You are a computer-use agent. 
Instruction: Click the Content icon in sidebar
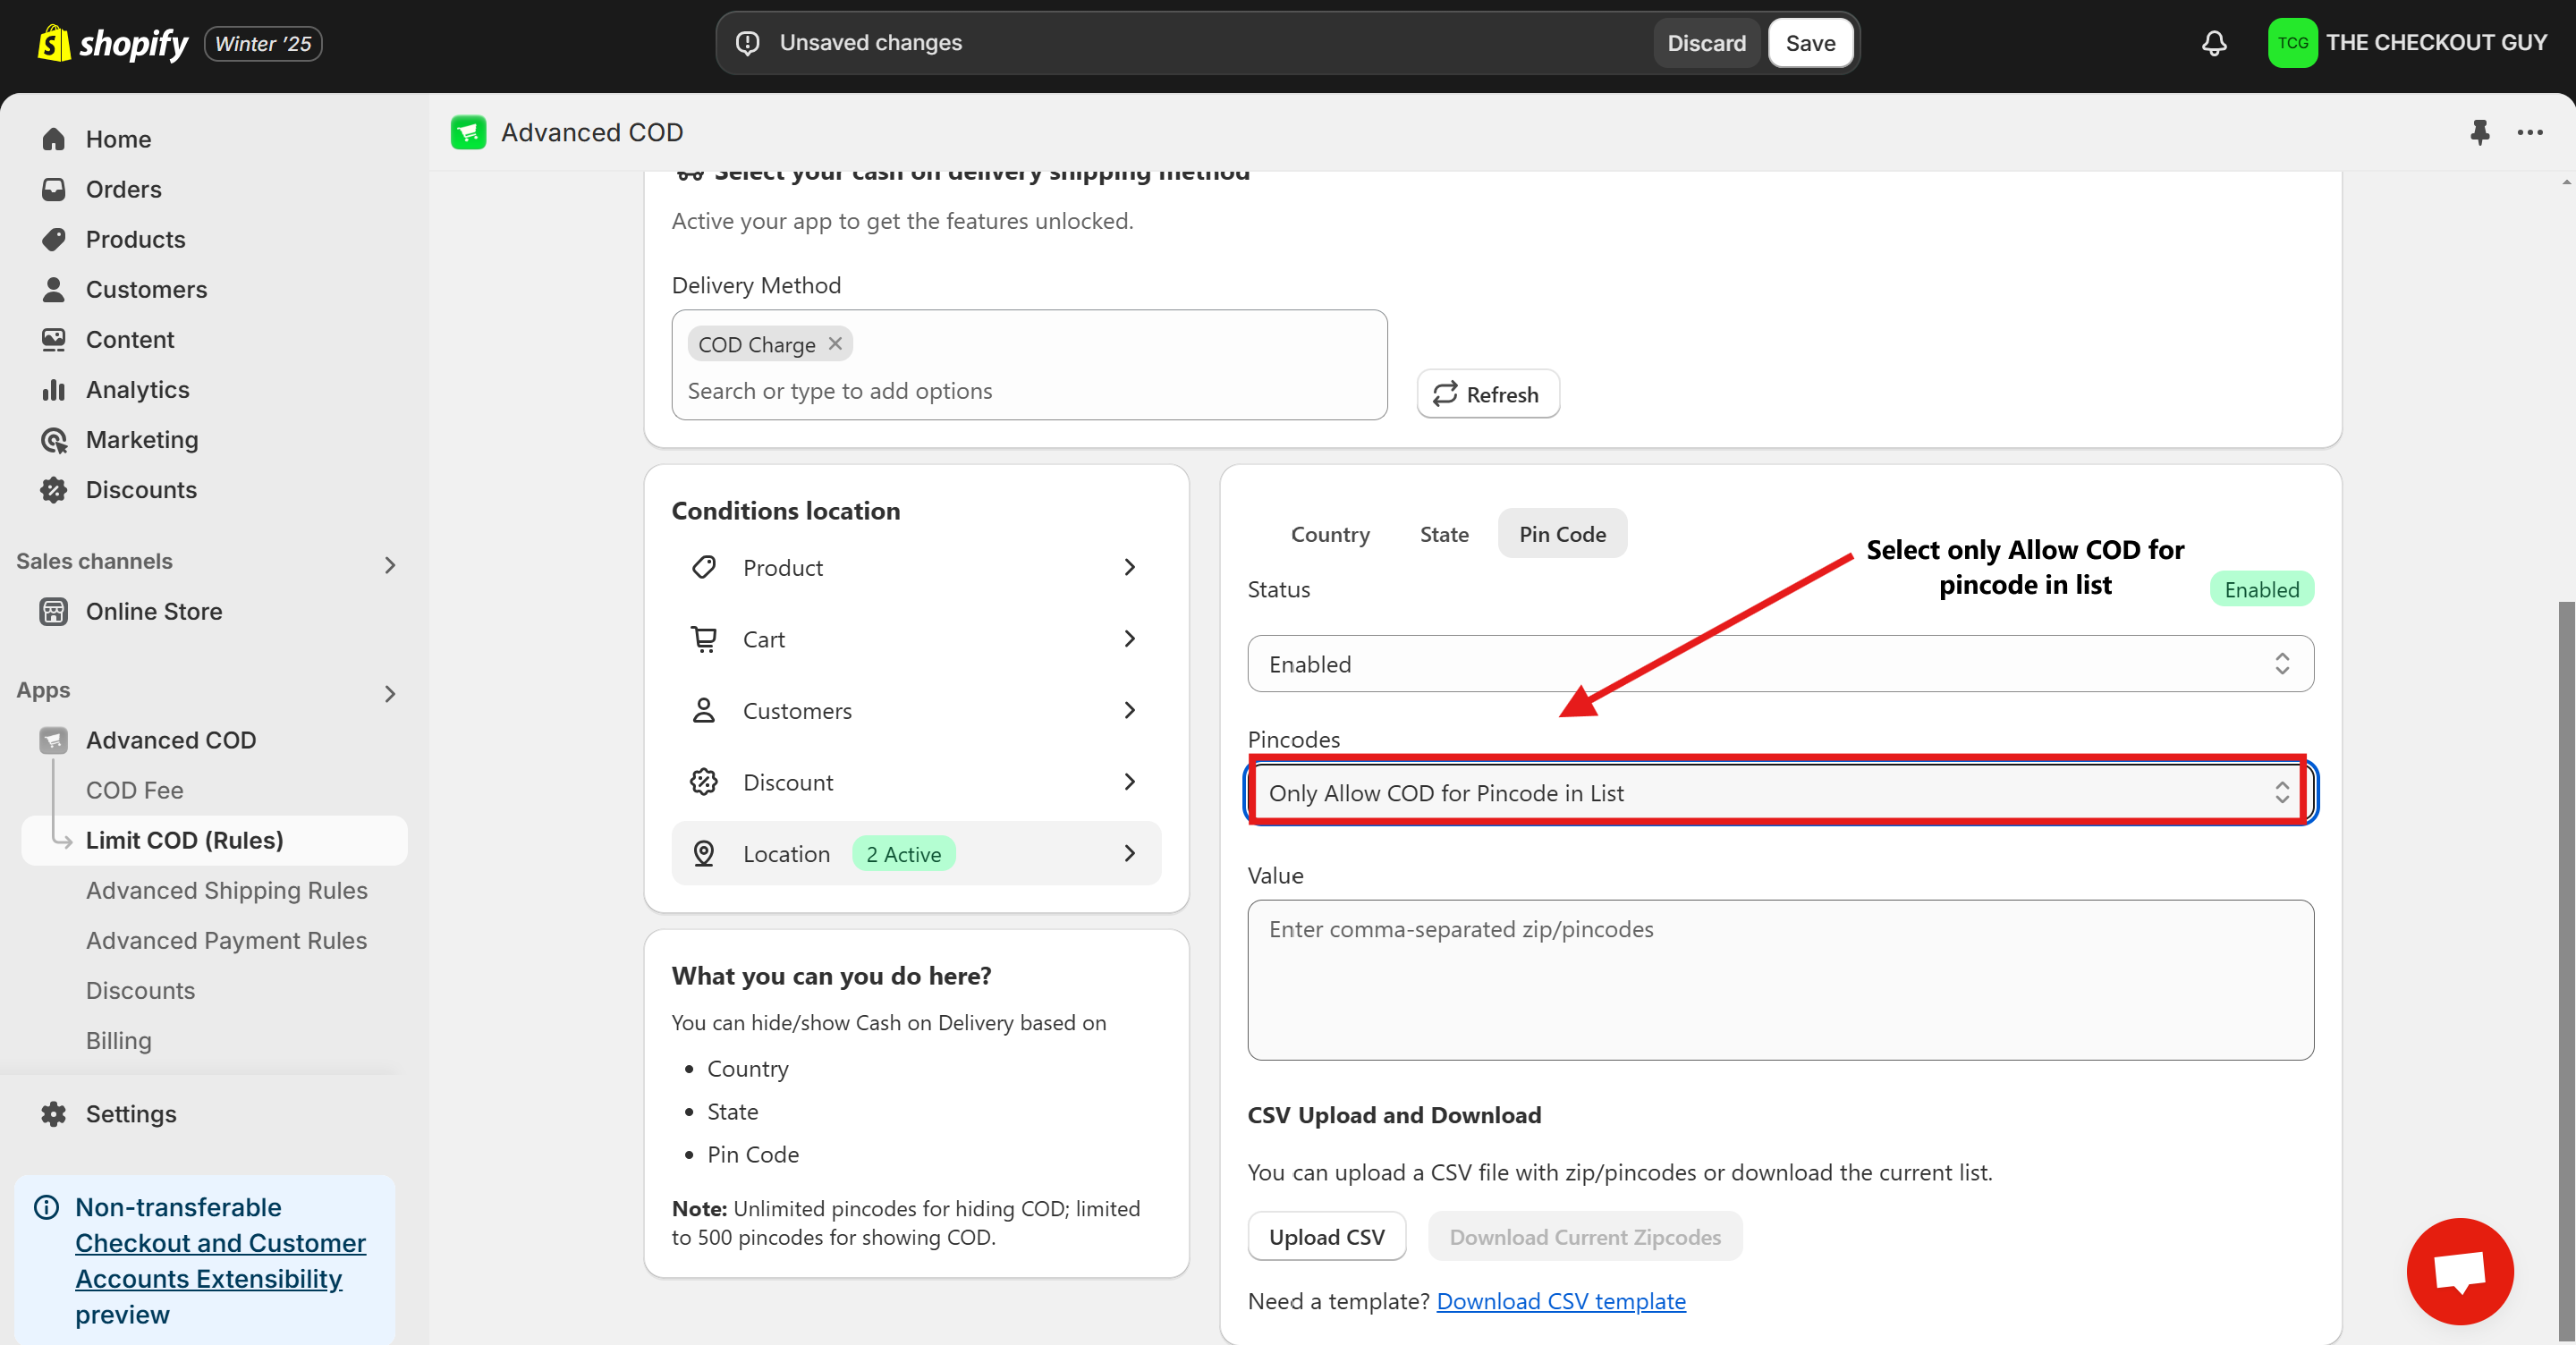coord(54,339)
